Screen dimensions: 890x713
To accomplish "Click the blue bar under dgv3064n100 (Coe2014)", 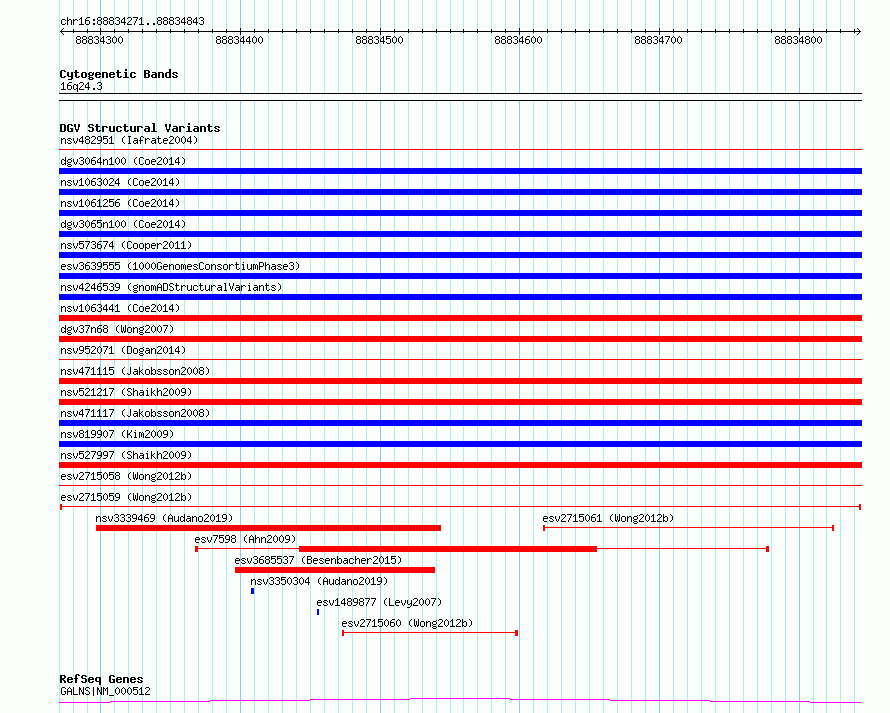I will pos(460,171).
